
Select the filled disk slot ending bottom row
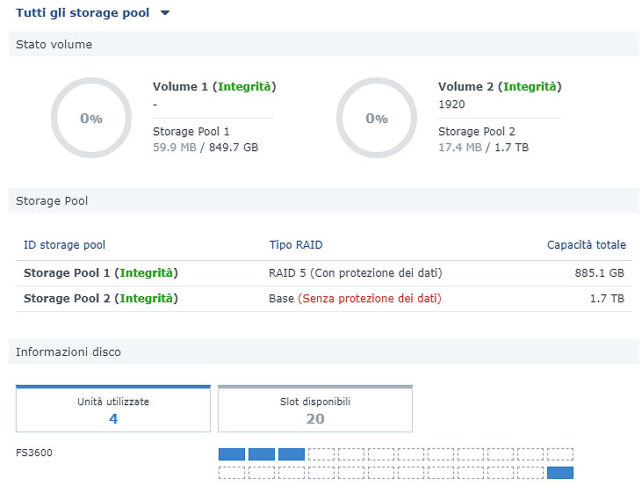pyautogui.click(x=560, y=473)
